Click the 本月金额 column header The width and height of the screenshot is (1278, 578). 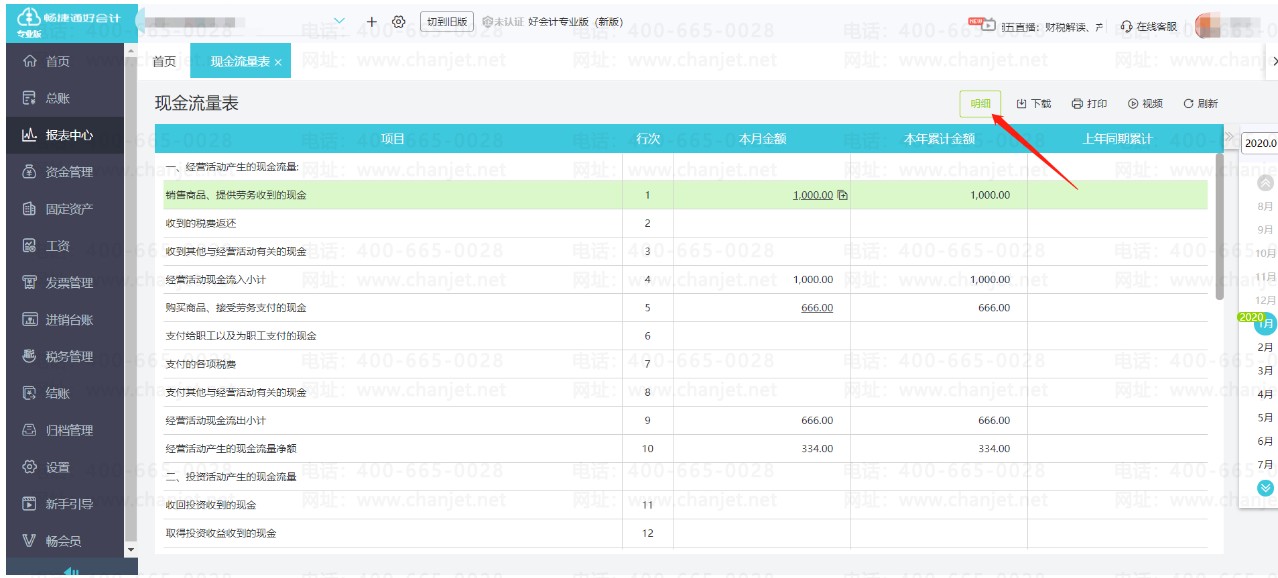(762, 139)
